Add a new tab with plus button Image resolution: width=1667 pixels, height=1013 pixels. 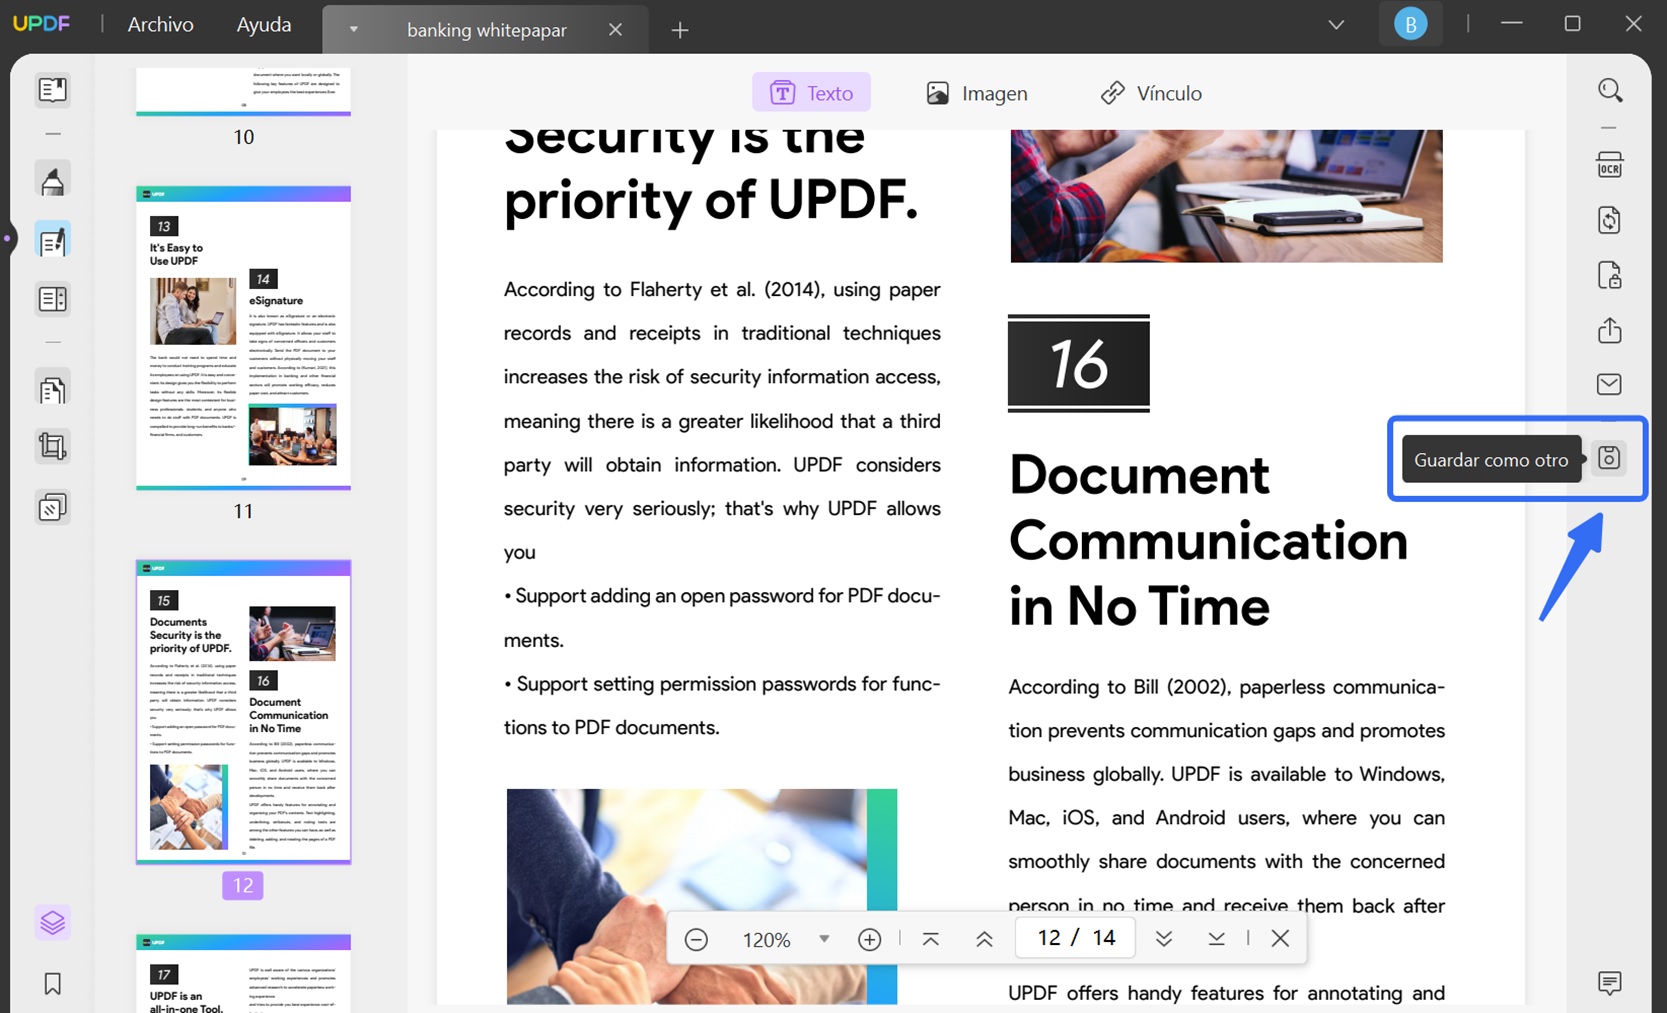pyautogui.click(x=680, y=30)
